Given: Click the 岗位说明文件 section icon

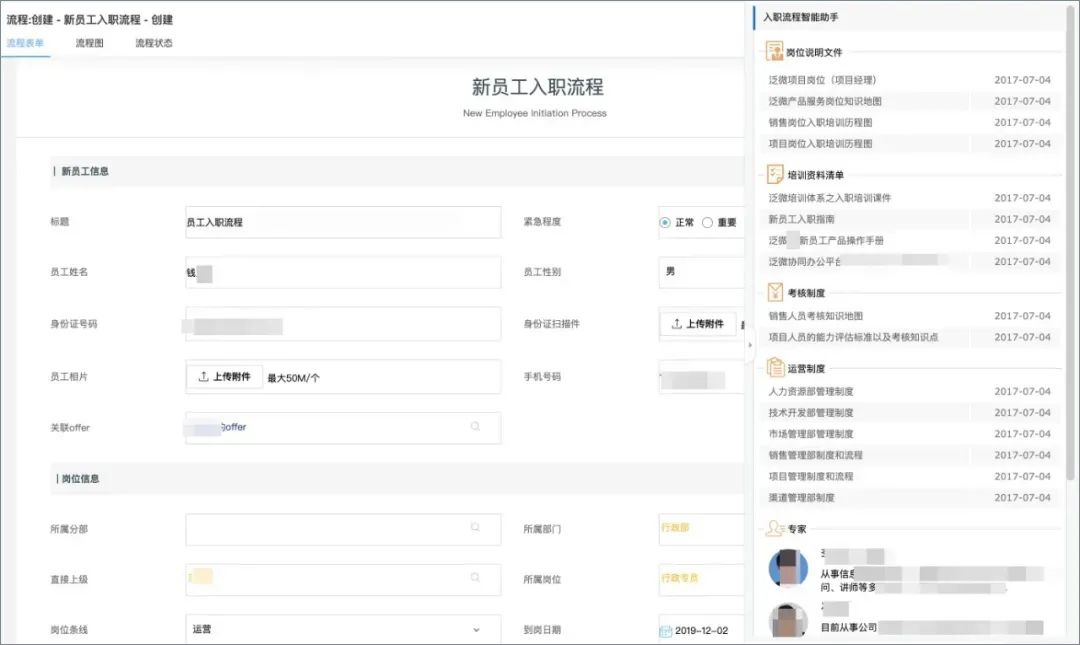Looking at the screenshot, I should (x=775, y=51).
